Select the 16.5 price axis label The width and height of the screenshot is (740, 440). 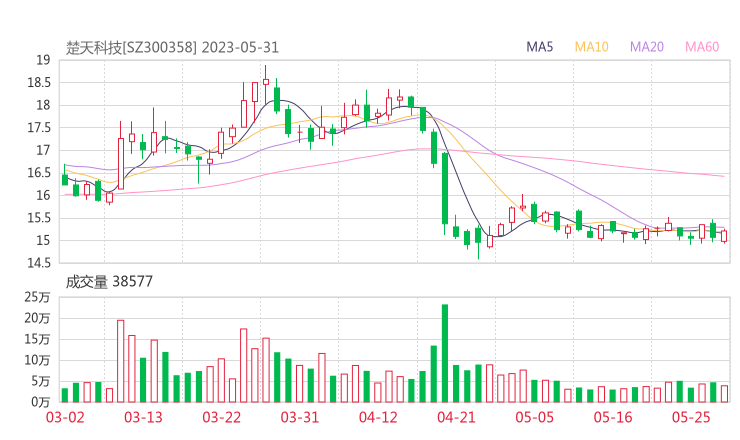point(39,173)
